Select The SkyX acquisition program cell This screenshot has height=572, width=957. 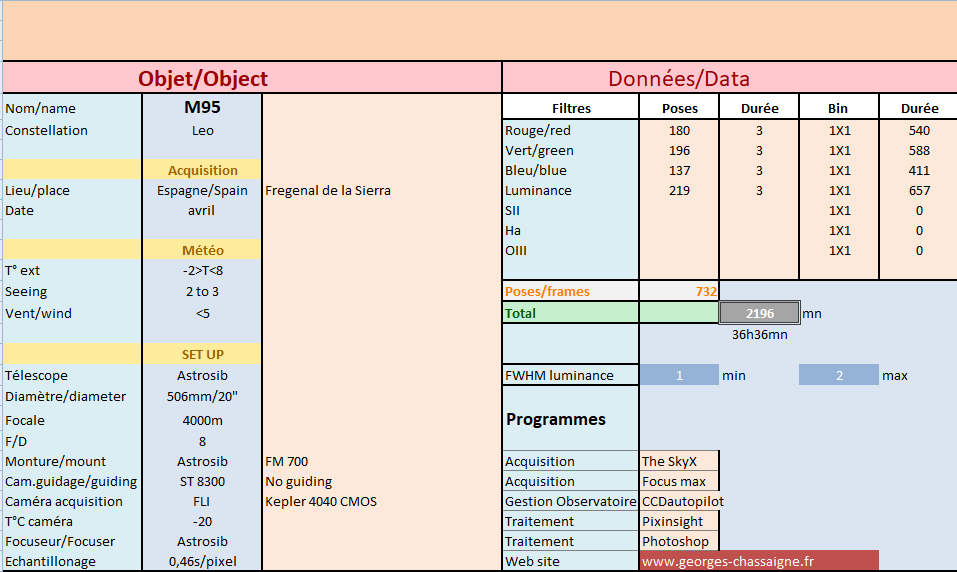click(679, 461)
